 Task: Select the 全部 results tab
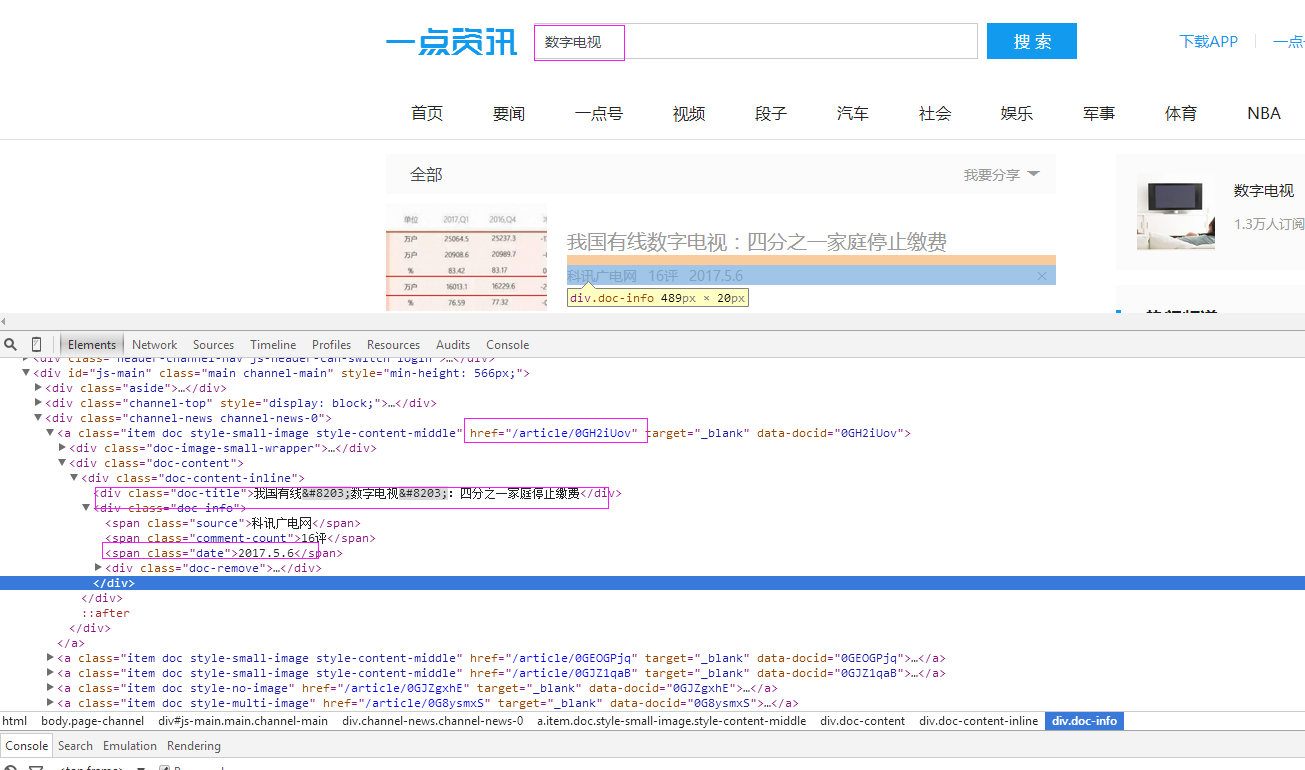[x=426, y=175]
